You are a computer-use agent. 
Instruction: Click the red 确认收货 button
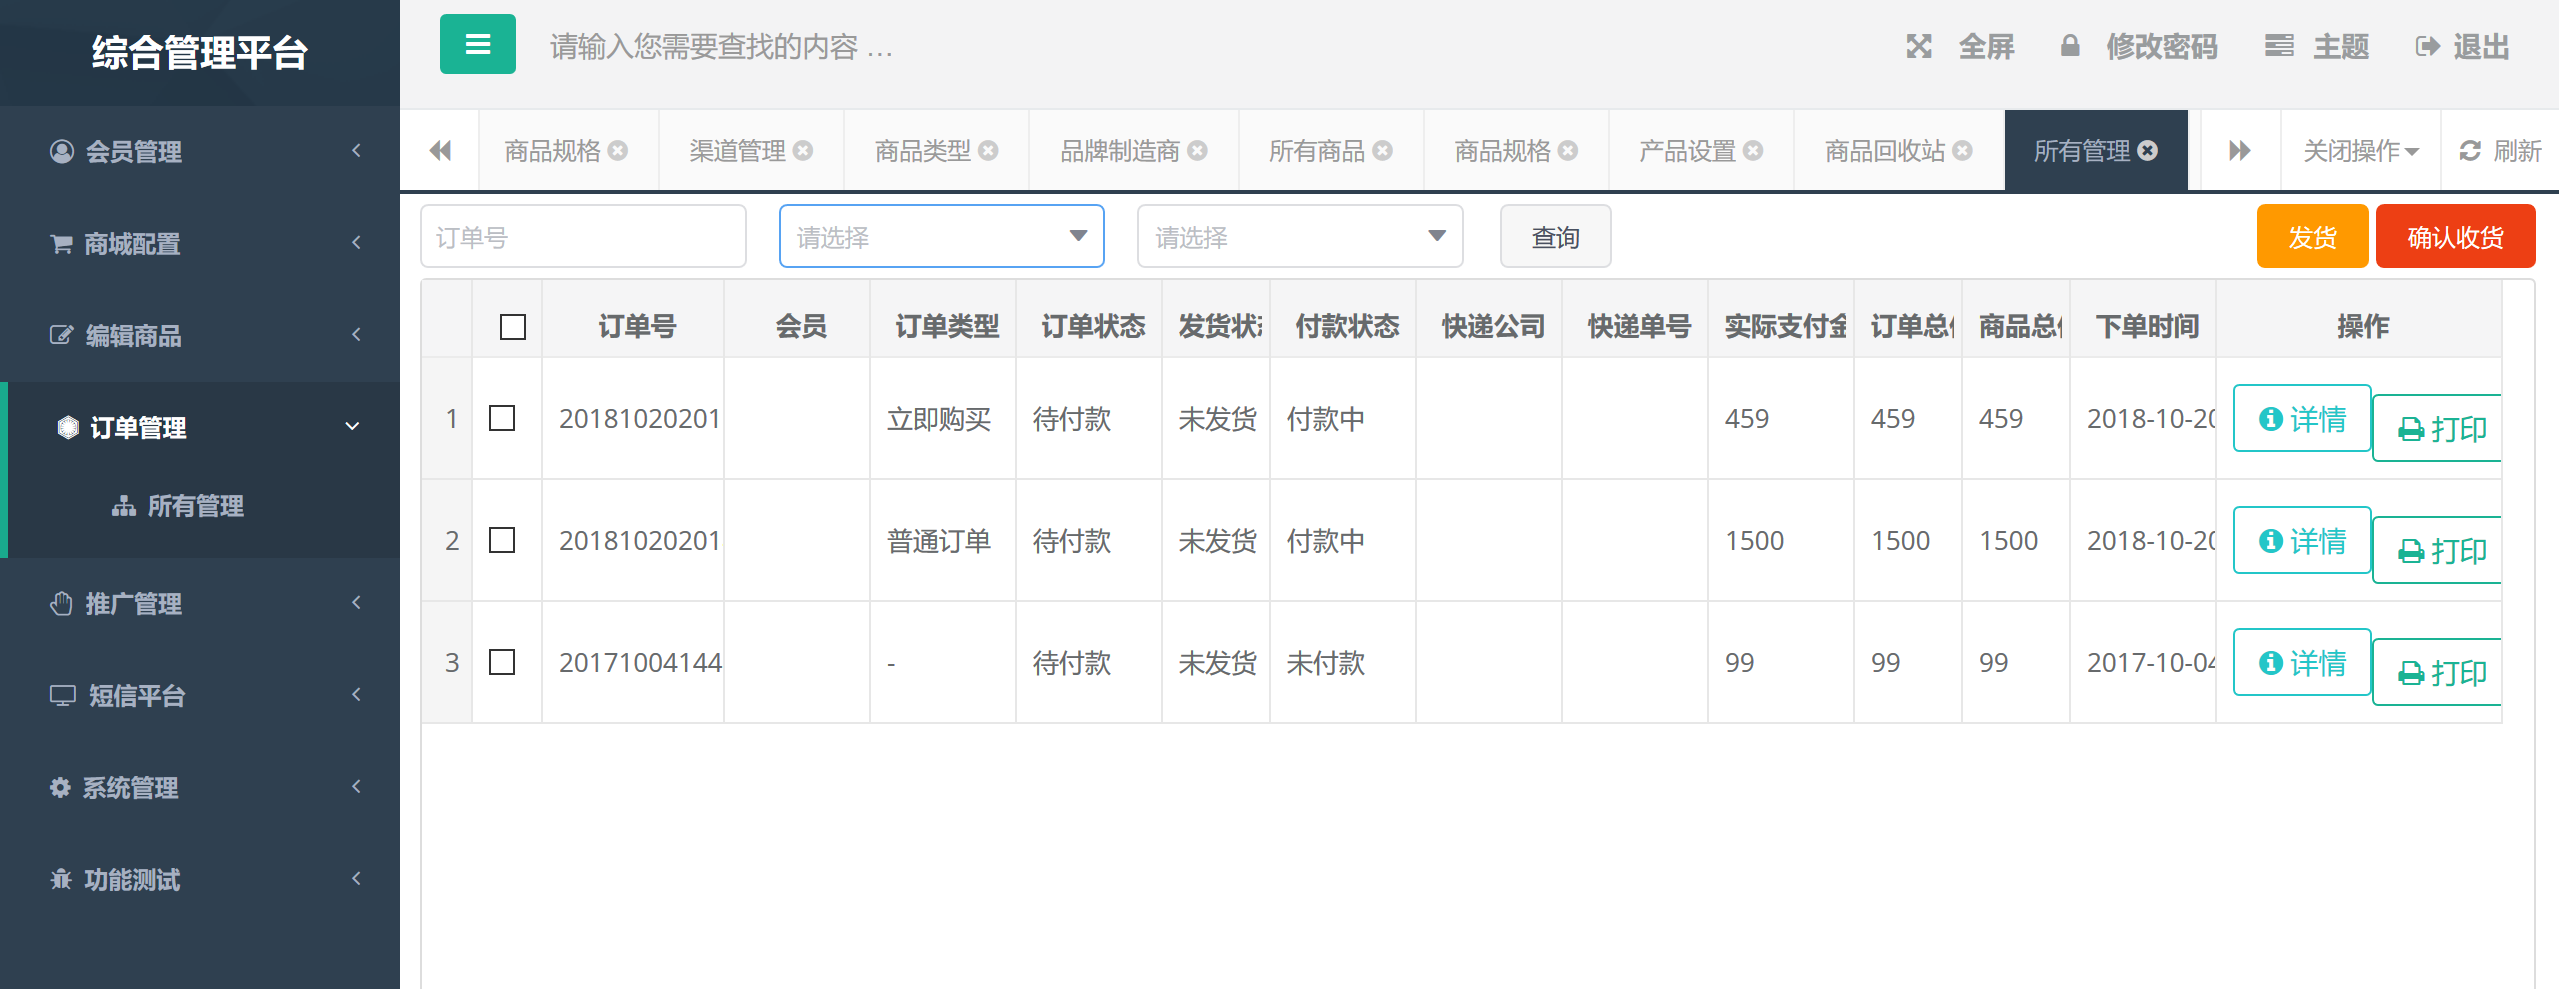[x=2455, y=236]
